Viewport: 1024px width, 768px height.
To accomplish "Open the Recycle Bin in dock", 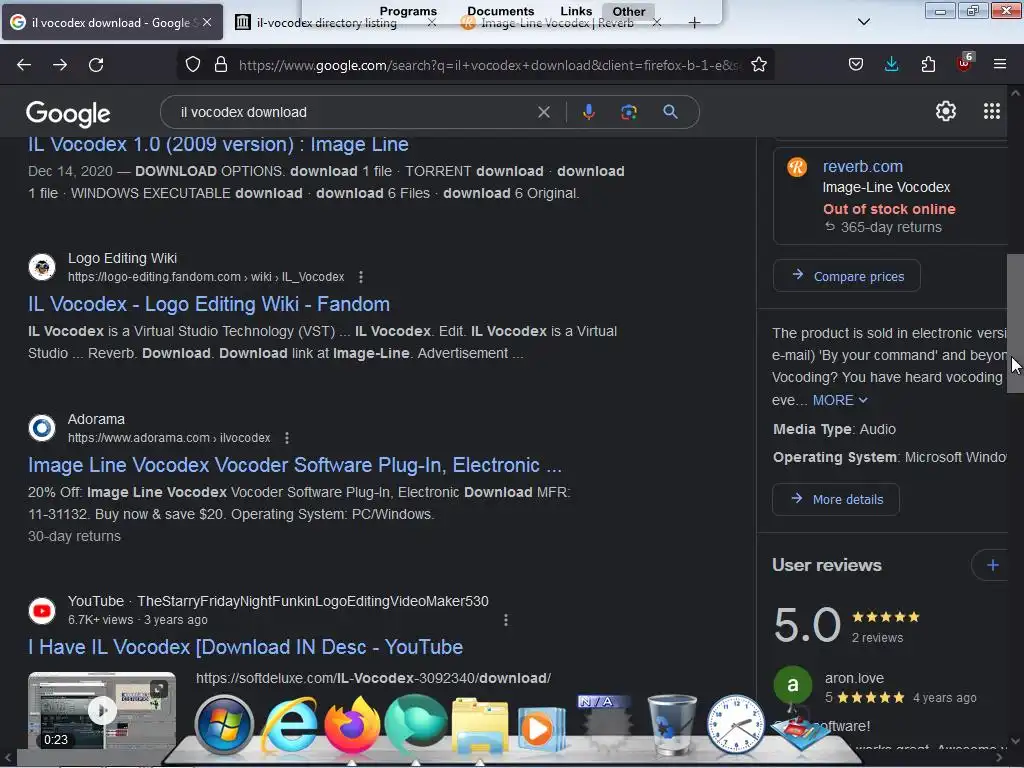I will pyautogui.click(x=672, y=725).
